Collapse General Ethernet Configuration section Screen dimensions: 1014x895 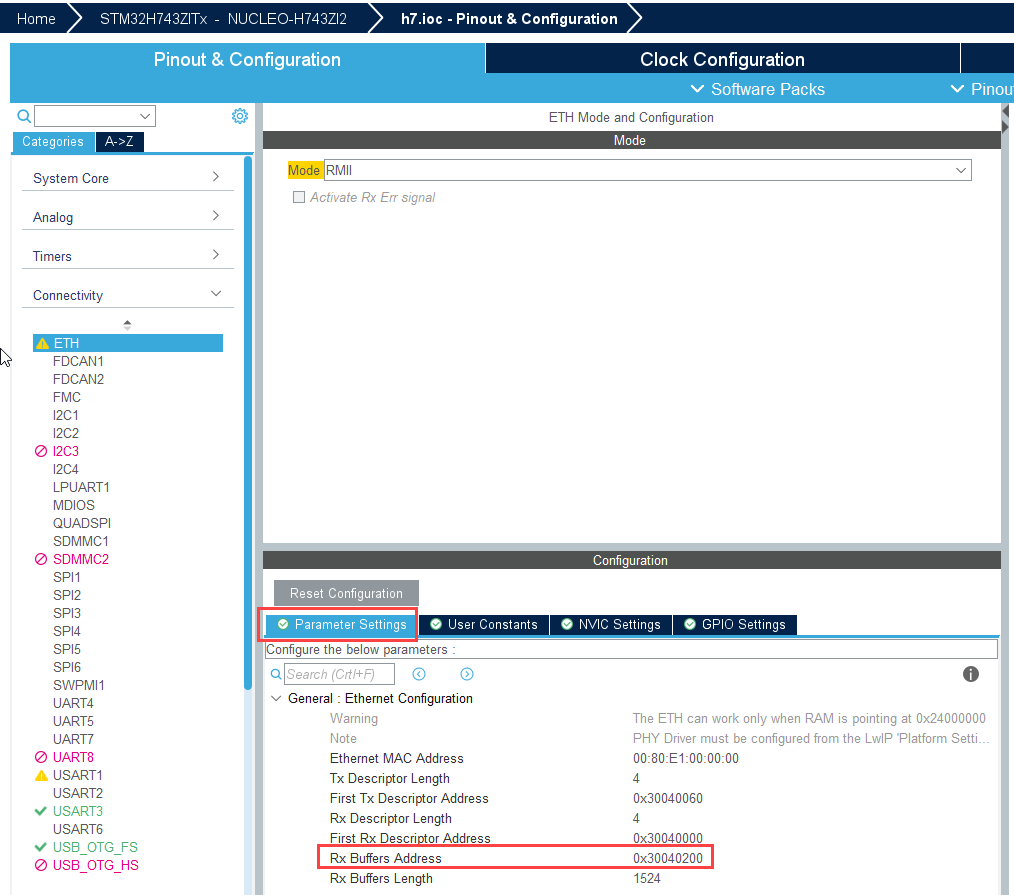coord(276,699)
